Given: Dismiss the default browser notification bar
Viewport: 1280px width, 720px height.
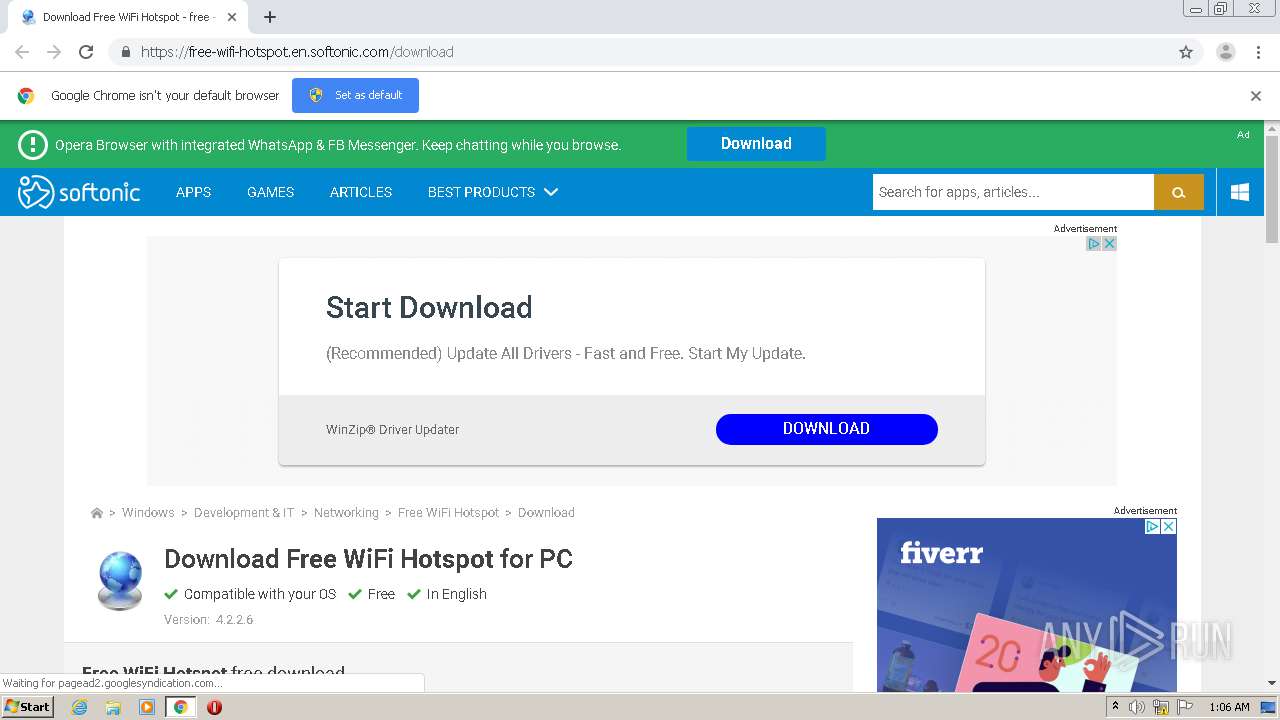Looking at the screenshot, I should click(x=1256, y=96).
